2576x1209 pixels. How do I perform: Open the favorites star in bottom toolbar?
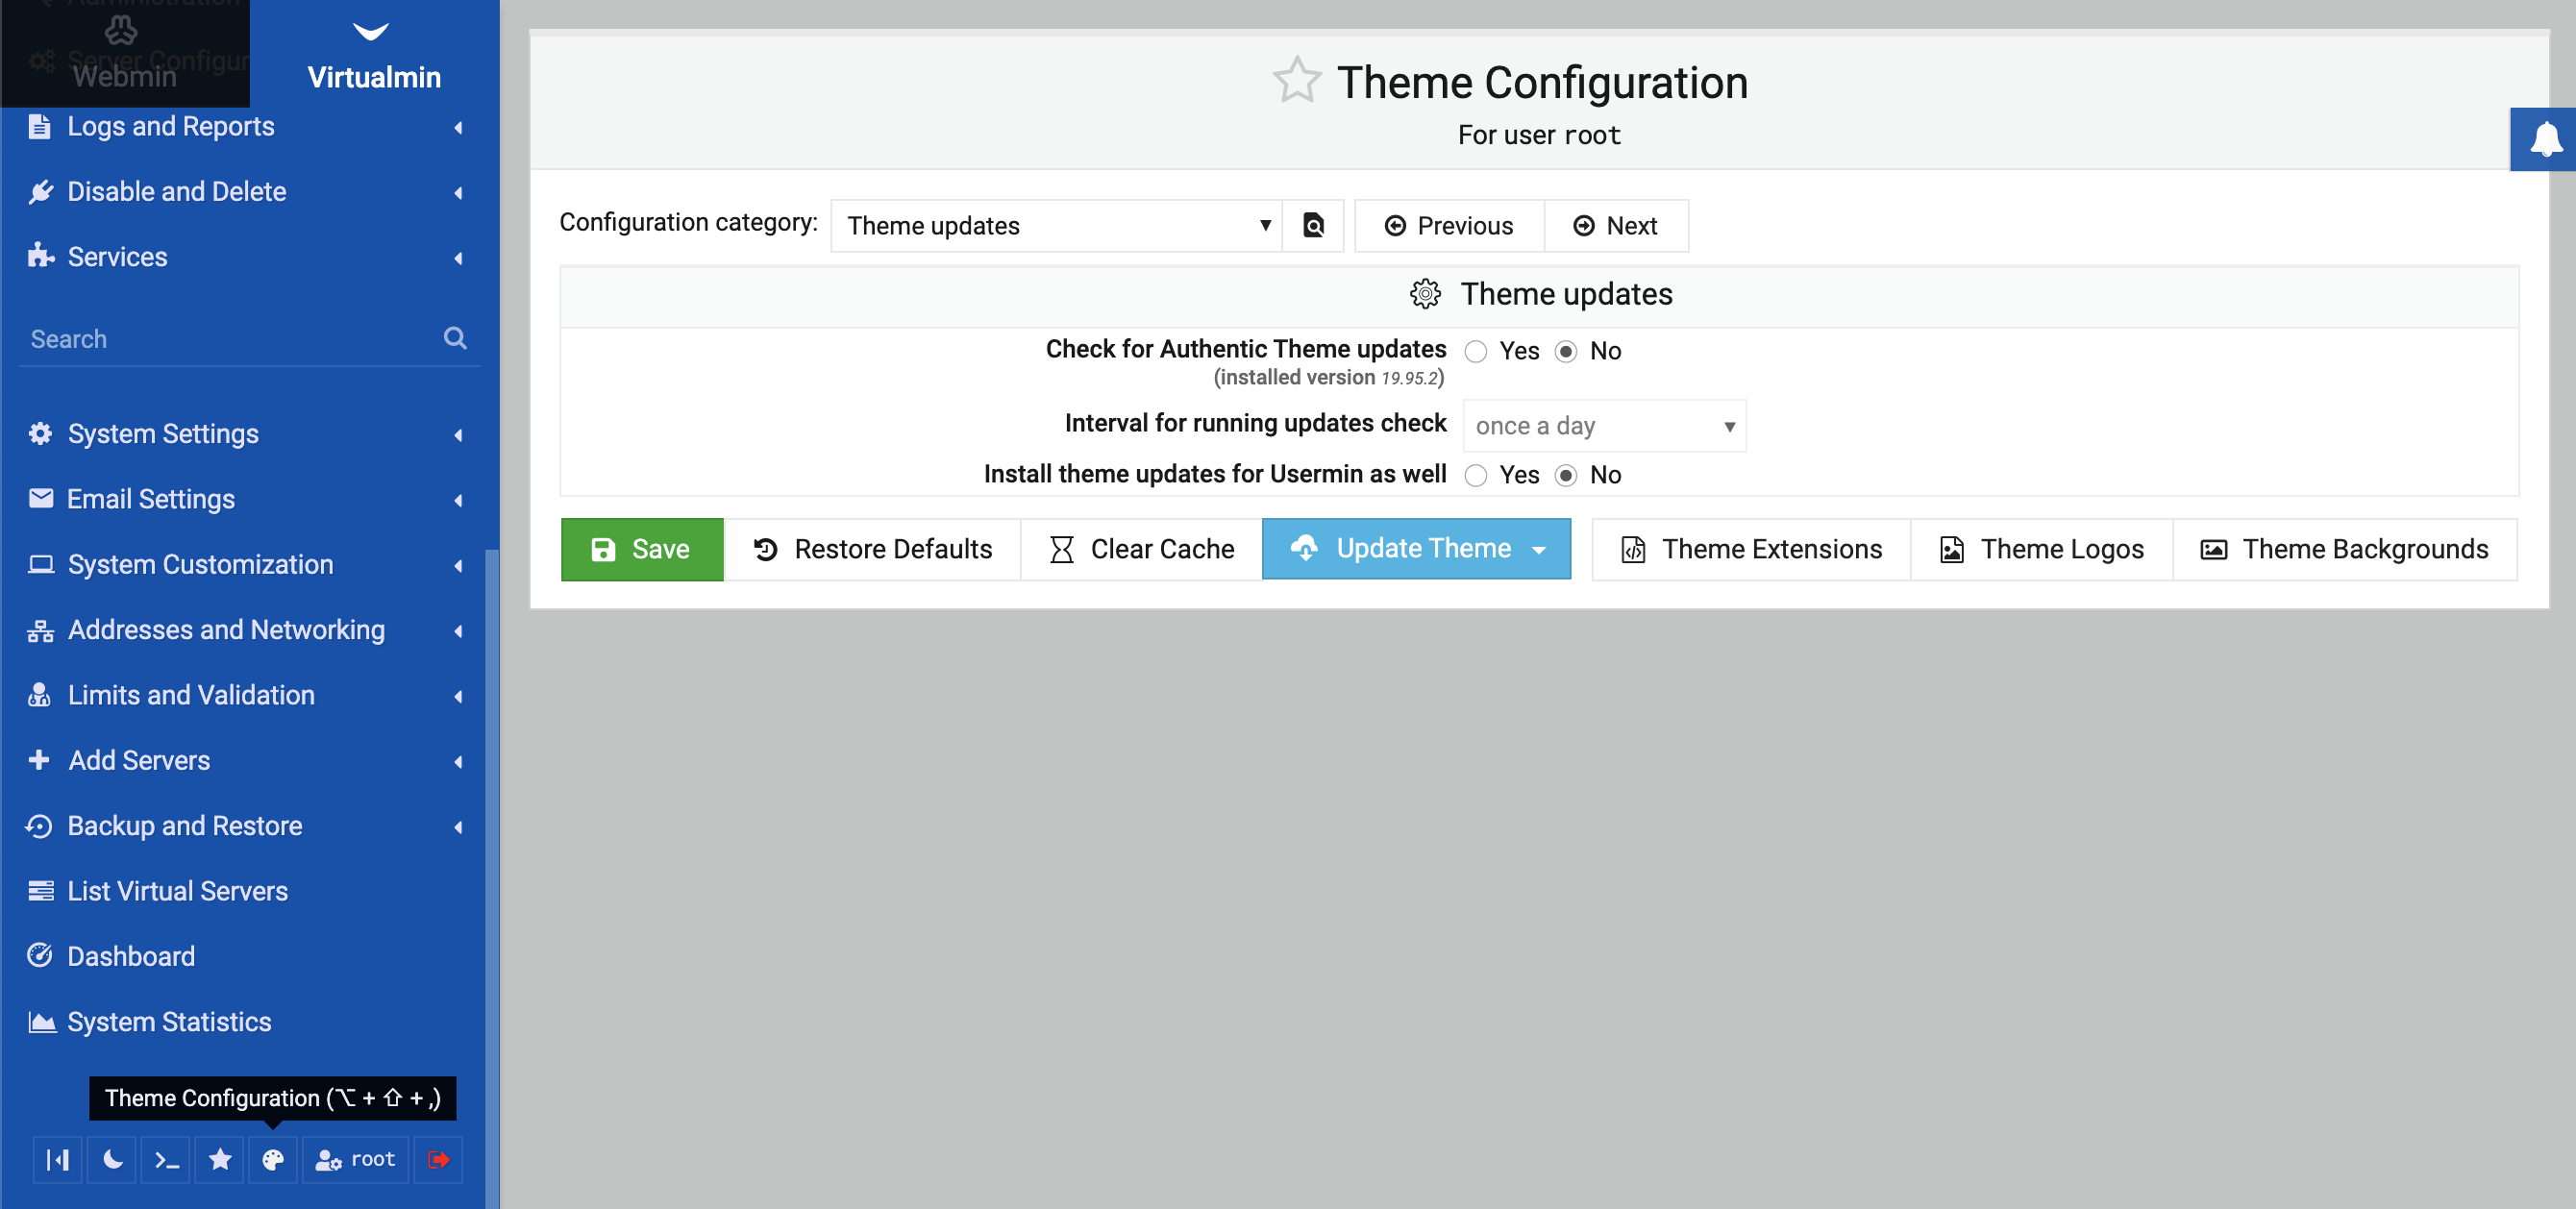[220, 1159]
